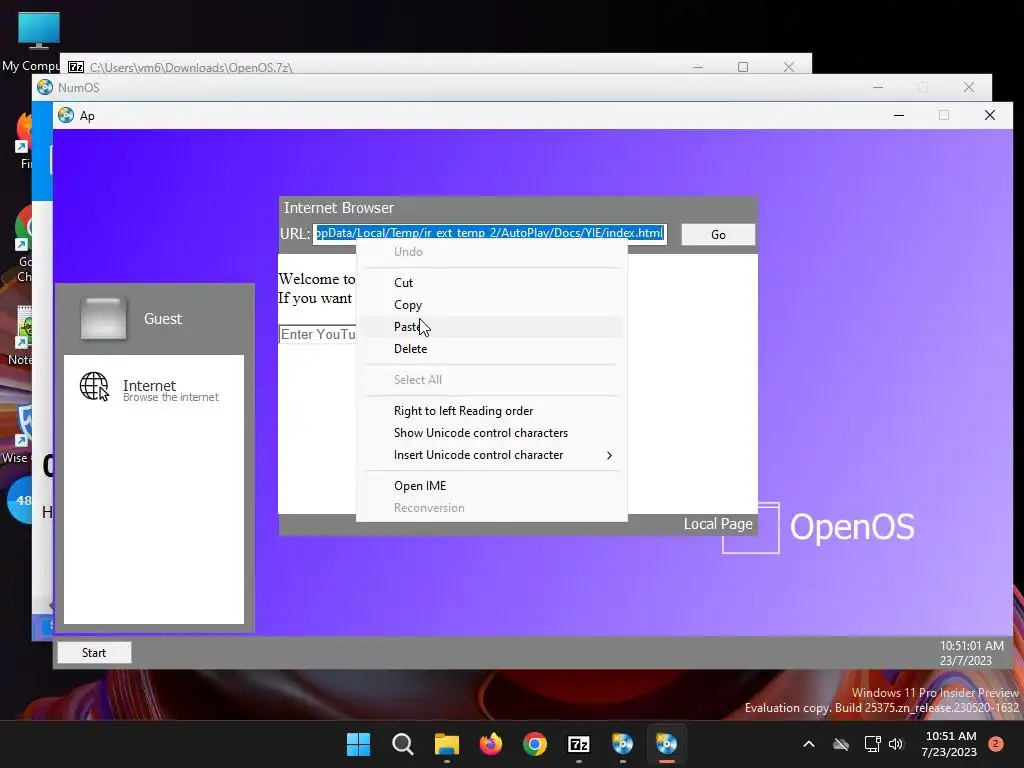Click the OpenOS clock at 10:51:01 AM
Image resolution: width=1024 pixels, height=768 pixels.
pyautogui.click(x=971, y=646)
